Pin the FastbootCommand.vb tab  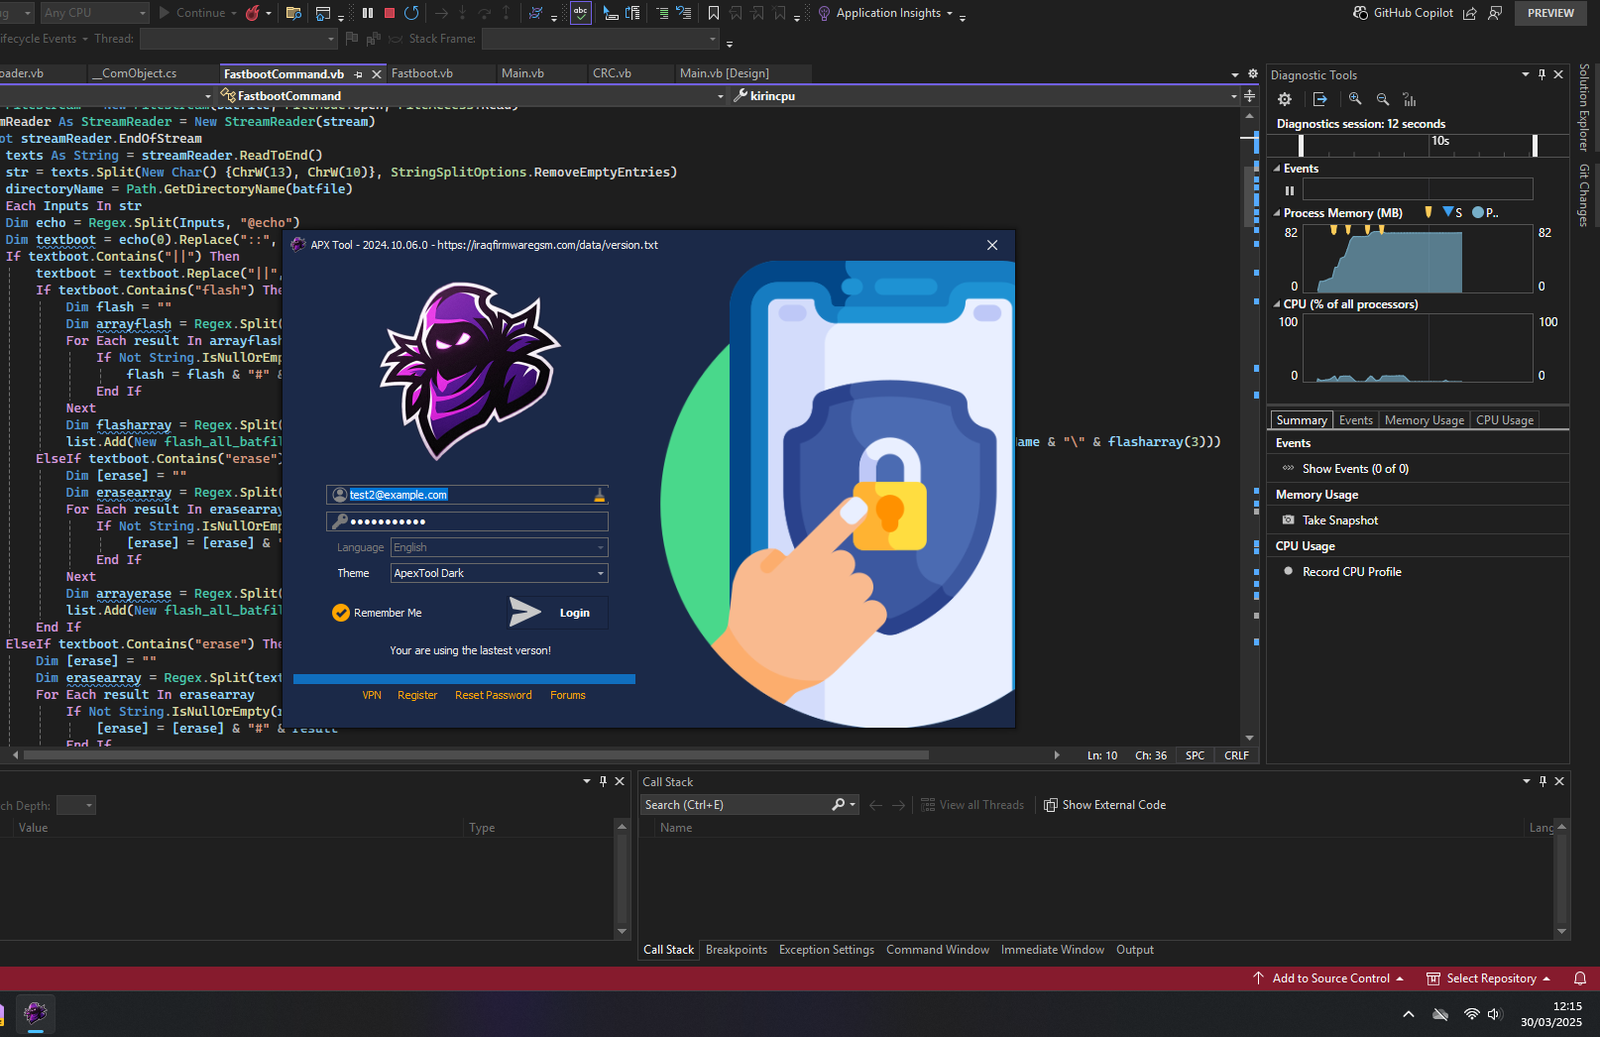(358, 74)
